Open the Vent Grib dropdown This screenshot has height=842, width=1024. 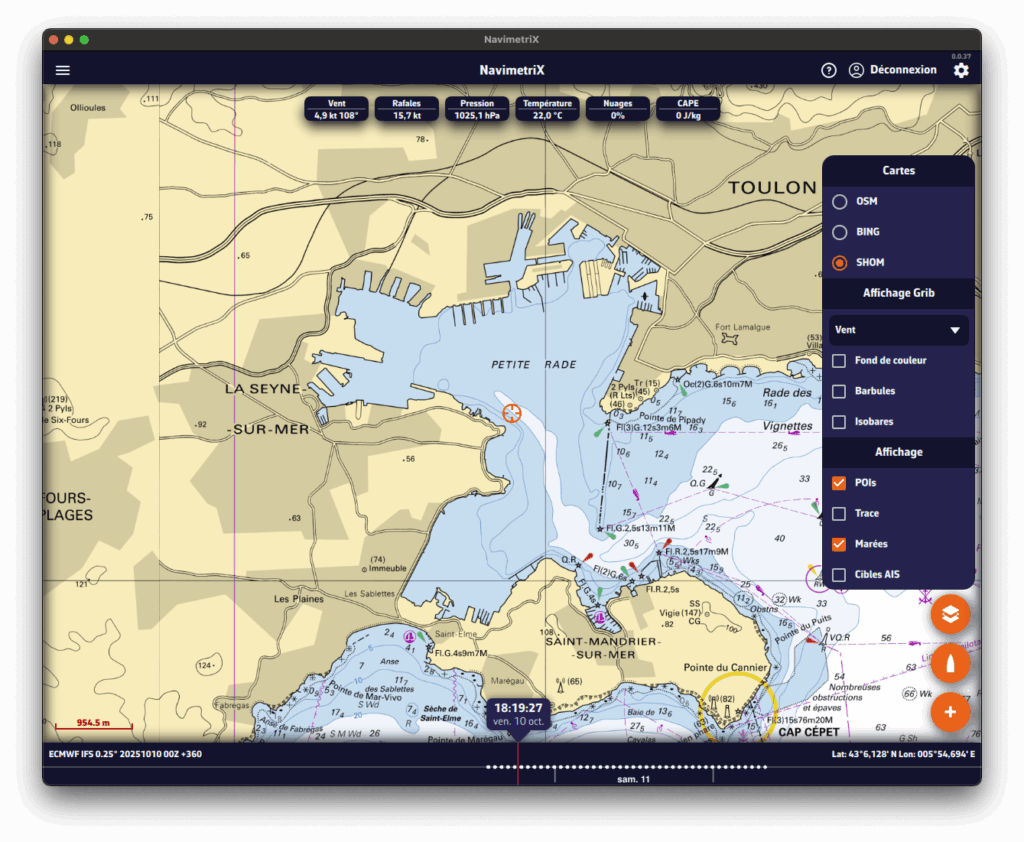coord(898,330)
